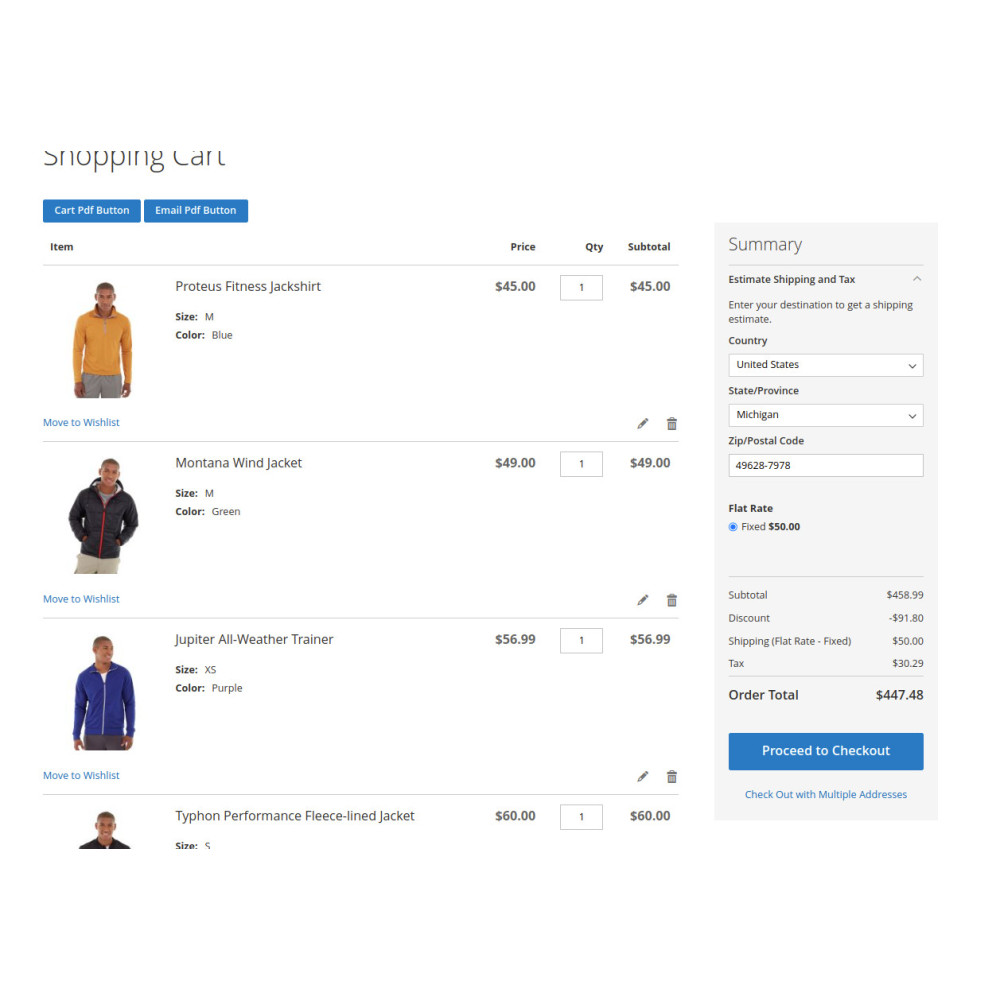Focus the Zip/Postal Code field

click(x=825, y=466)
